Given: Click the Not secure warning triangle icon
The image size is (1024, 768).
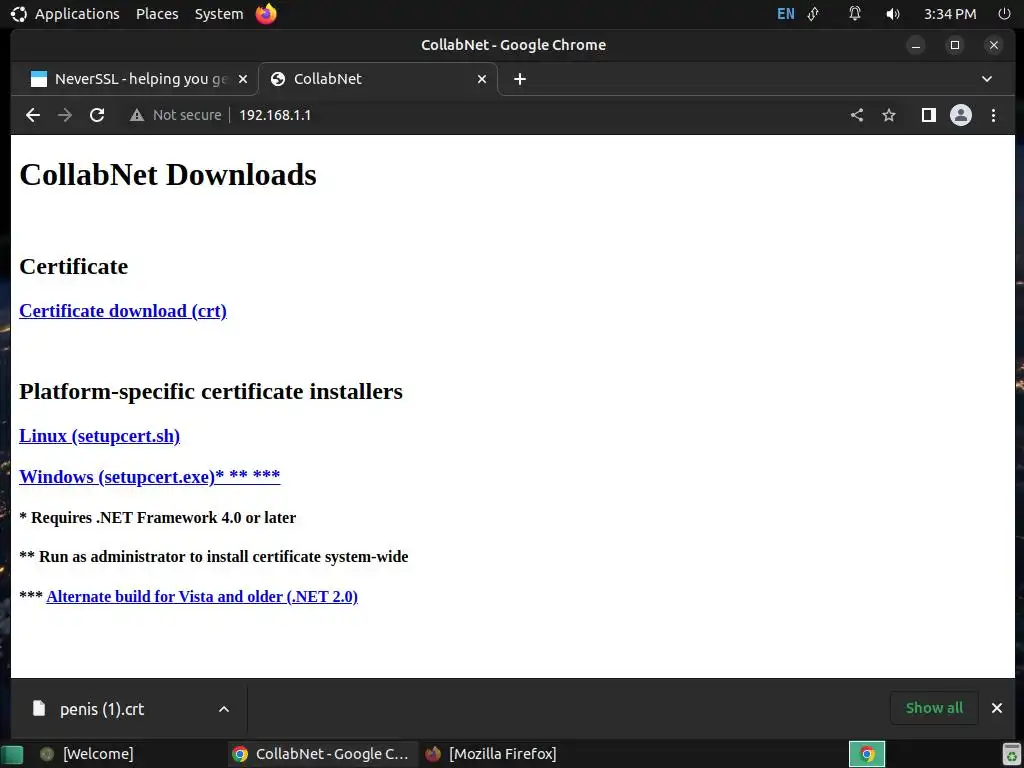Looking at the screenshot, I should (136, 115).
